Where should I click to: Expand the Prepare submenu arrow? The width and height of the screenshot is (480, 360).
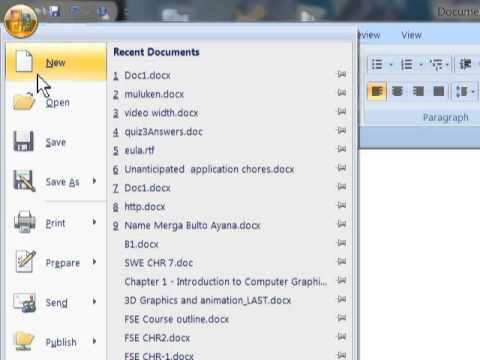point(94,262)
